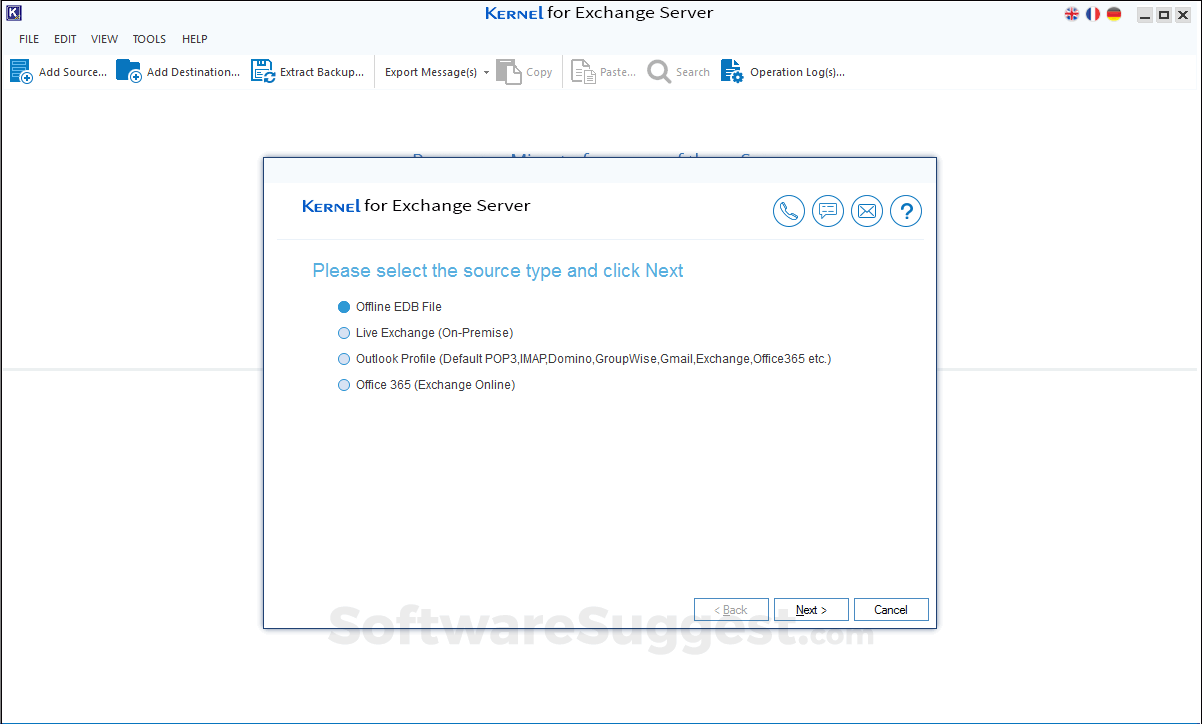Switch language using the French flag

pos(1093,14)
